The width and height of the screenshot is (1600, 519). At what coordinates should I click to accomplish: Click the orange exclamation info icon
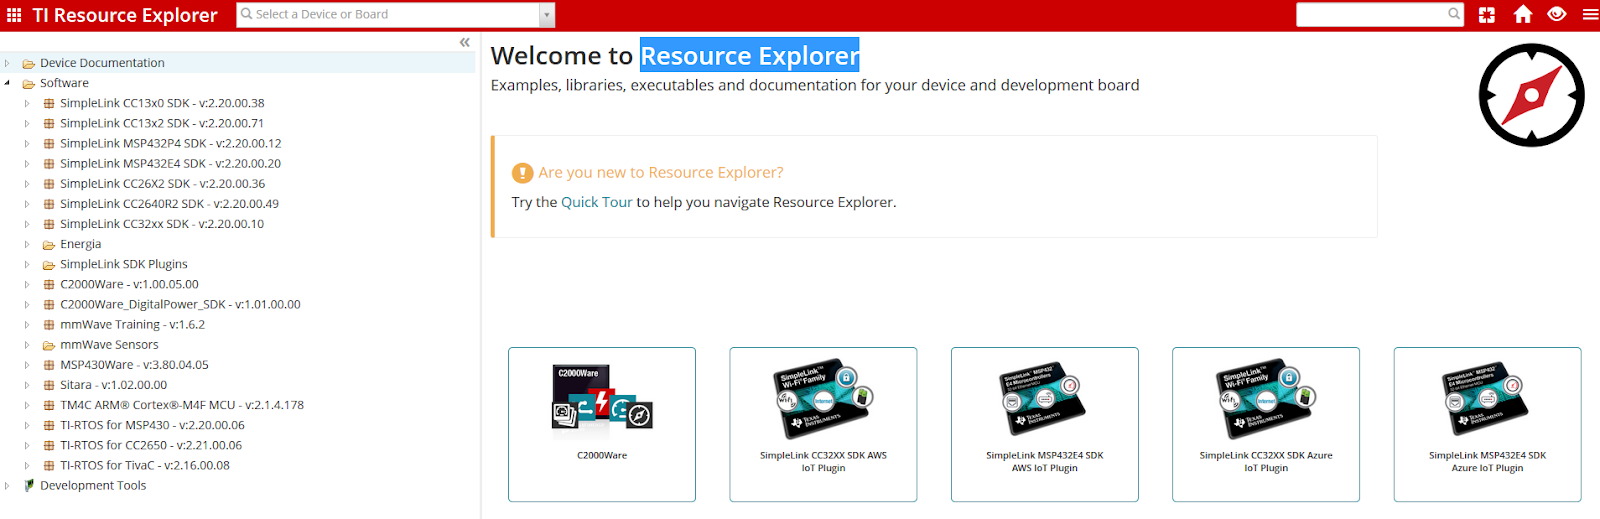[x=522, y=173]
